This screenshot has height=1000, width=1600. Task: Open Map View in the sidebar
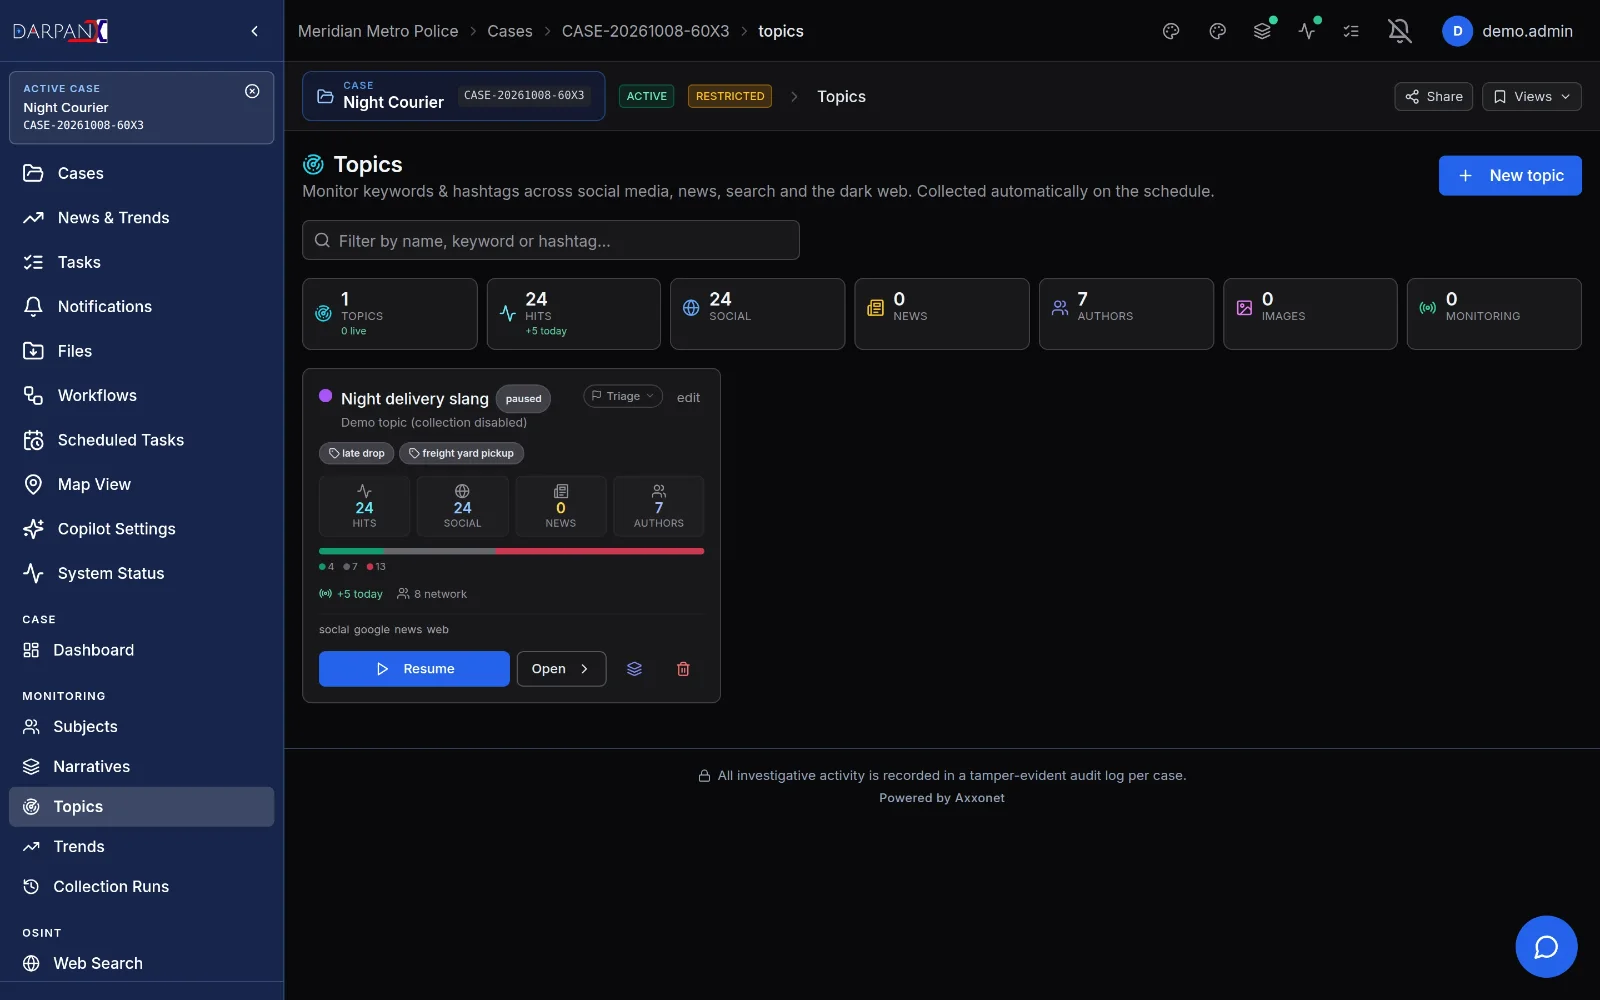click(141, 484)
